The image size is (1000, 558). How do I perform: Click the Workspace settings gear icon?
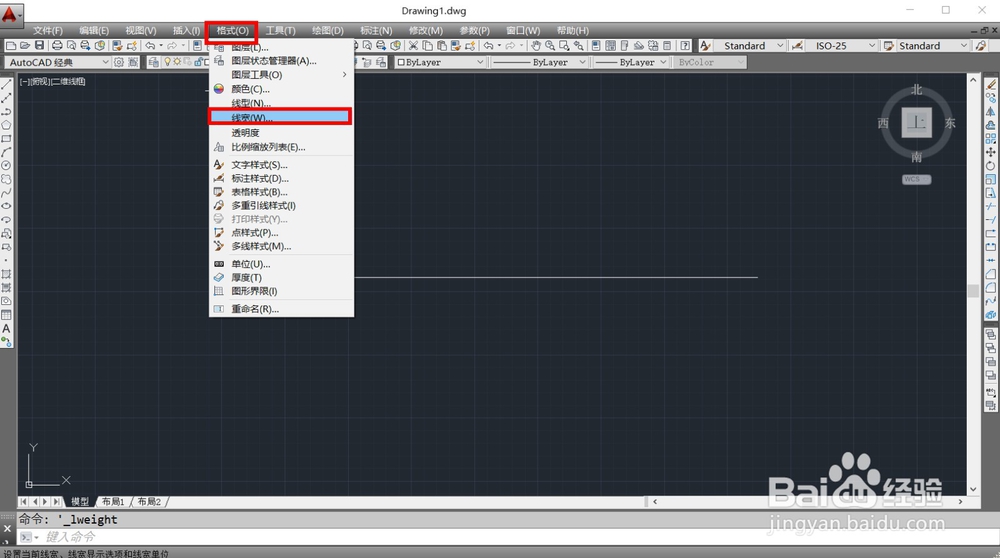[119, 62]
